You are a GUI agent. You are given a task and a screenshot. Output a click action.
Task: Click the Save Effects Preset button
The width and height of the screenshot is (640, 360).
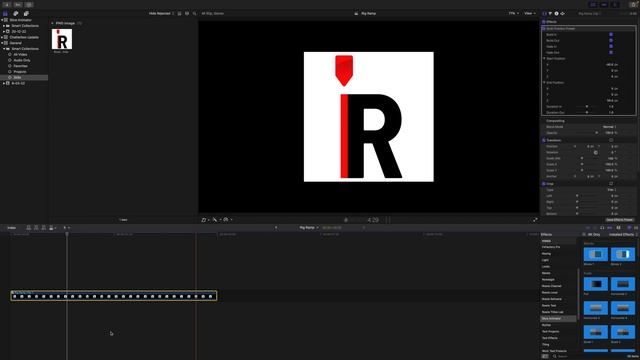pos(619,220)
